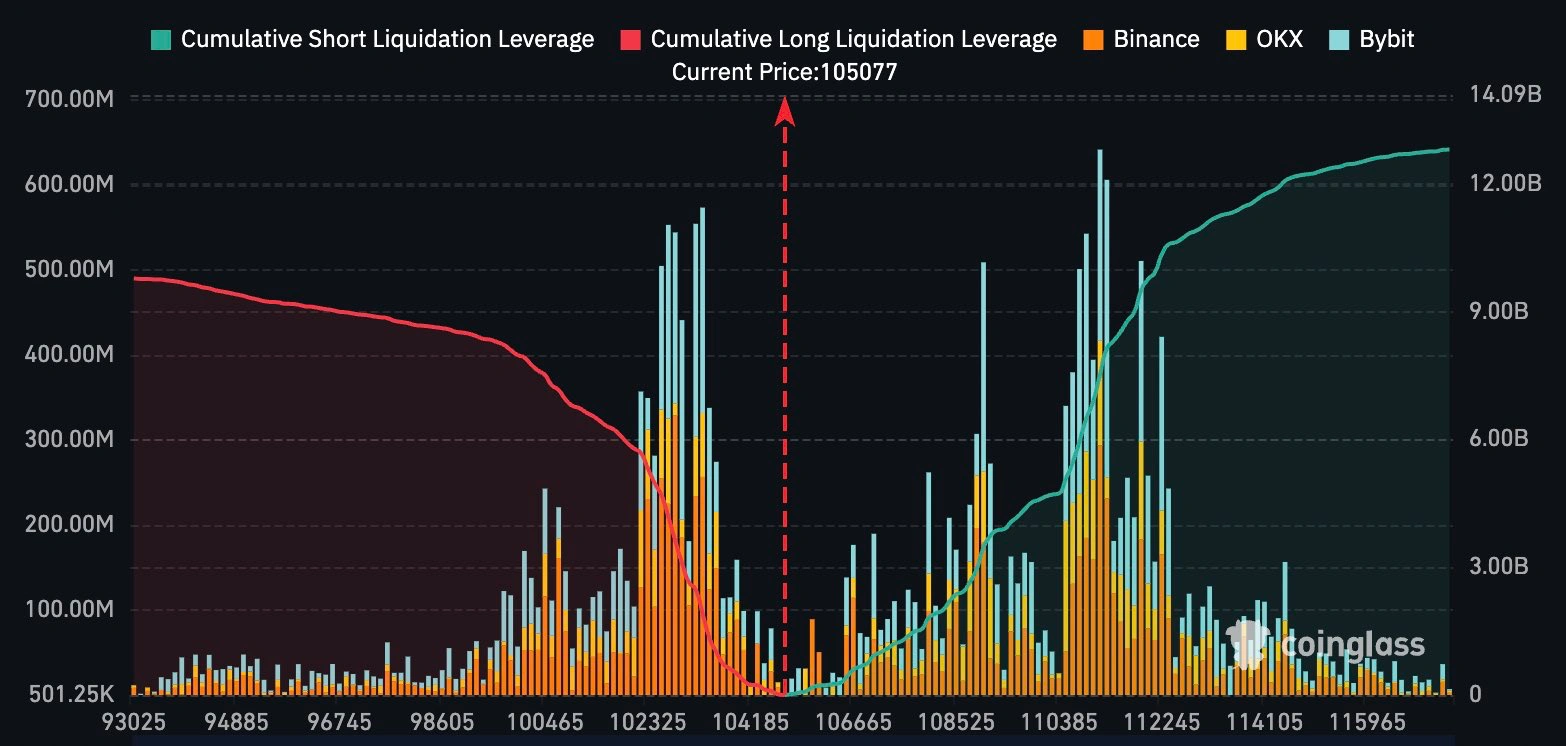Click the light blue Bybit legend swatch

[x=1340, y=40]
